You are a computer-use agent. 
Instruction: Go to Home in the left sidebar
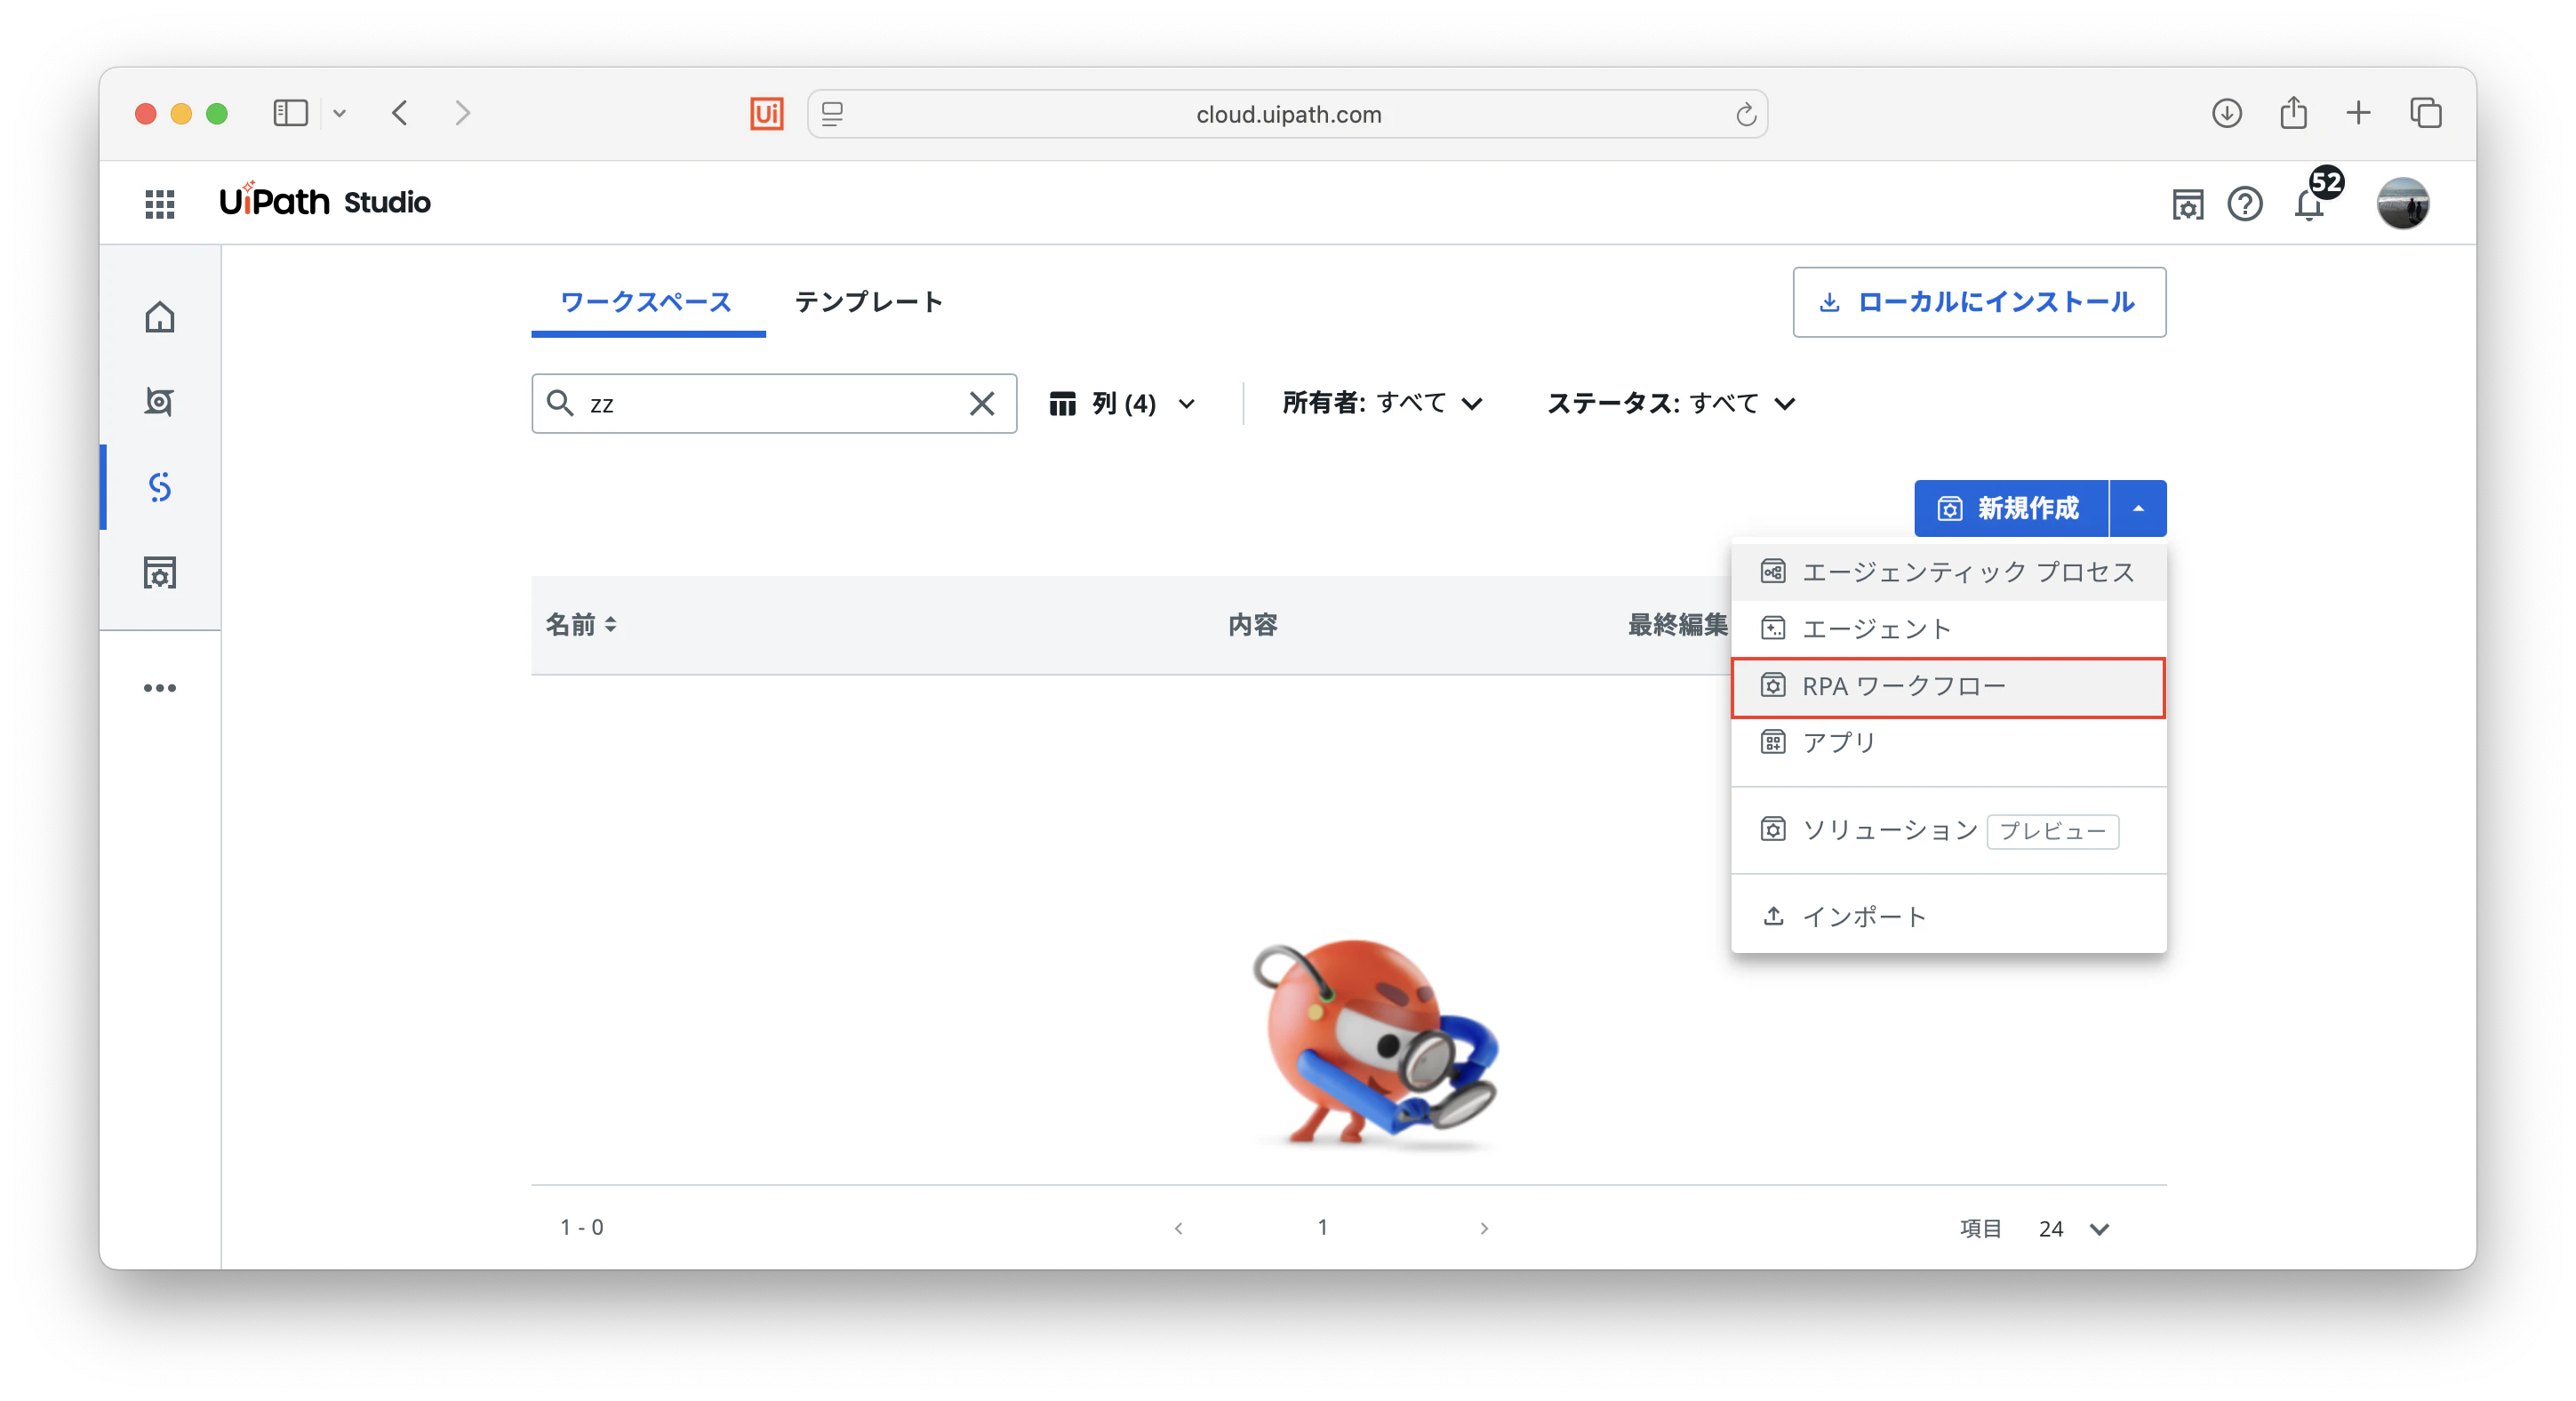pos(160,317)
